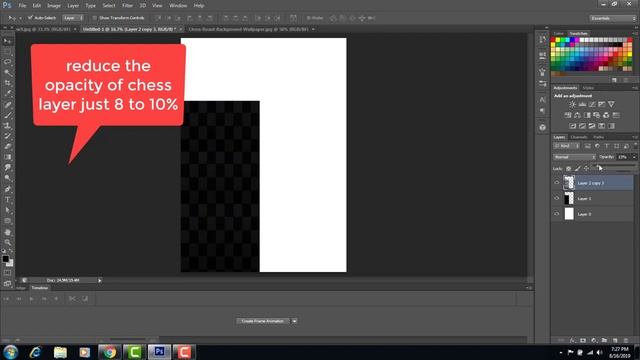Select the Eyedropper tool

tap(7, 94)
